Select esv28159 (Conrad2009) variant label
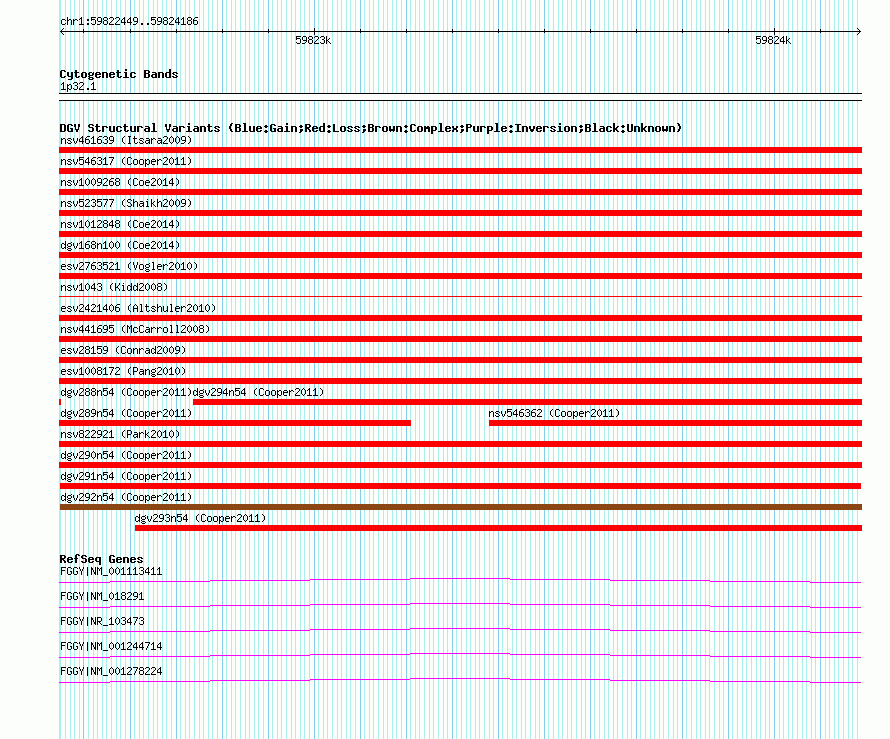 [x=123, y=350]
